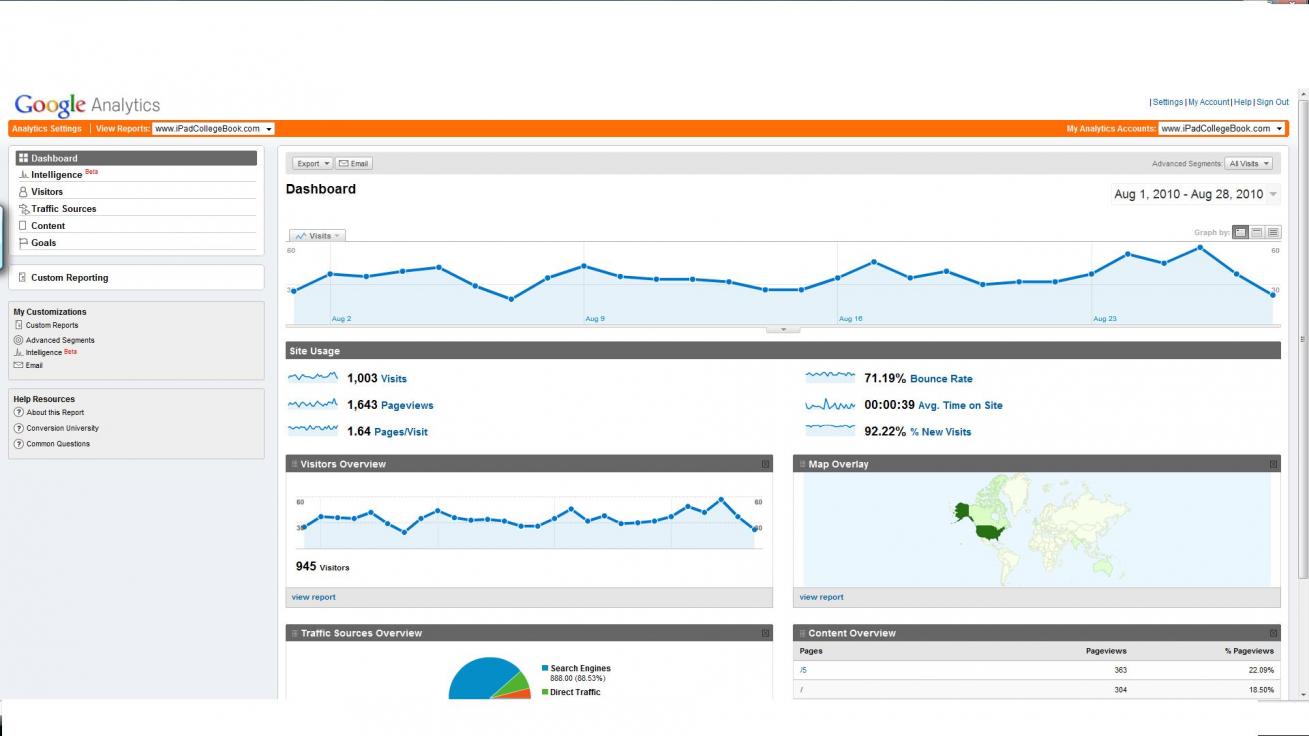Click the Pageviews link in Site Usage

coord(407,405)
